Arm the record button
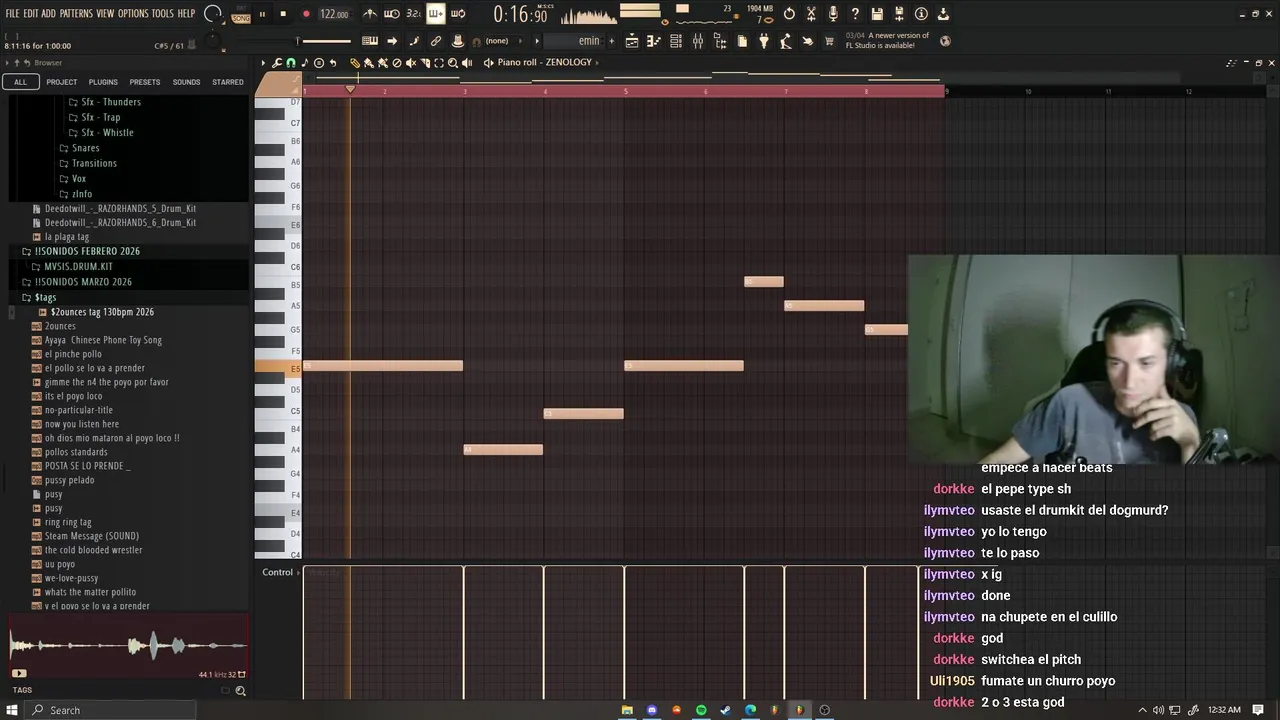 tap(306, 14)
